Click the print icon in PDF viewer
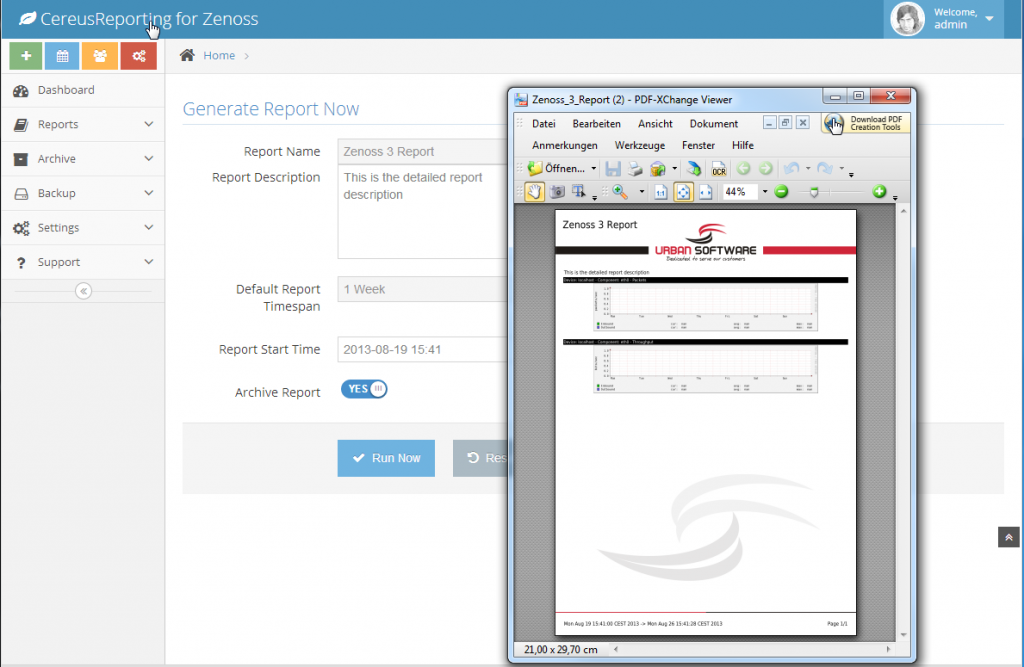The height and width of the screenshot is (667, 1024). pos(635,169)
